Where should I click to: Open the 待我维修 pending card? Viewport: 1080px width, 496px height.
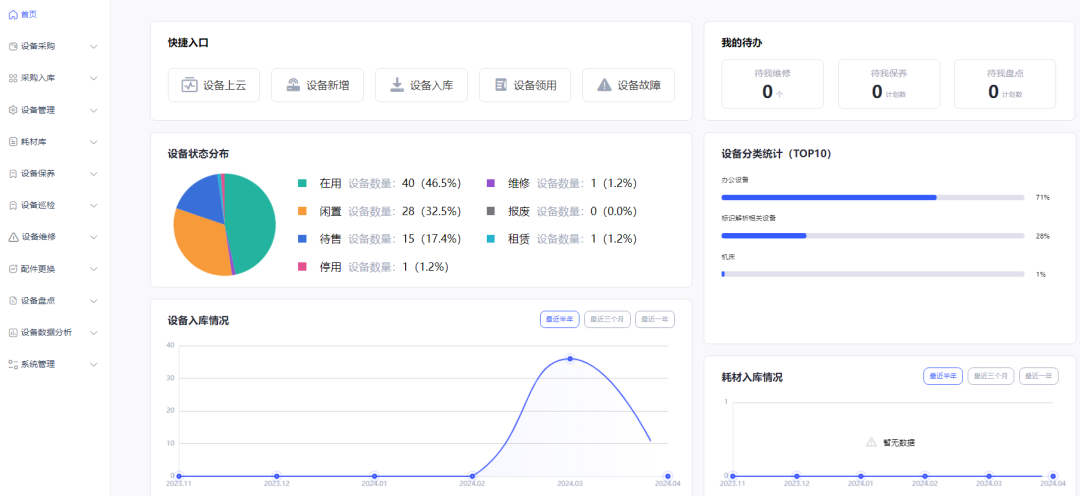click(x=772, y=84)
